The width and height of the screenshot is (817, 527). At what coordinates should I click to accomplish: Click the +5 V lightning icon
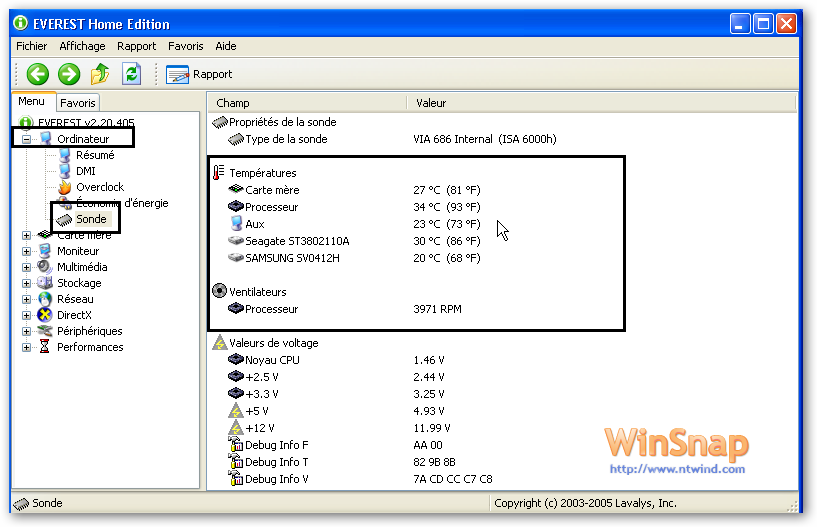pos(236,411)
